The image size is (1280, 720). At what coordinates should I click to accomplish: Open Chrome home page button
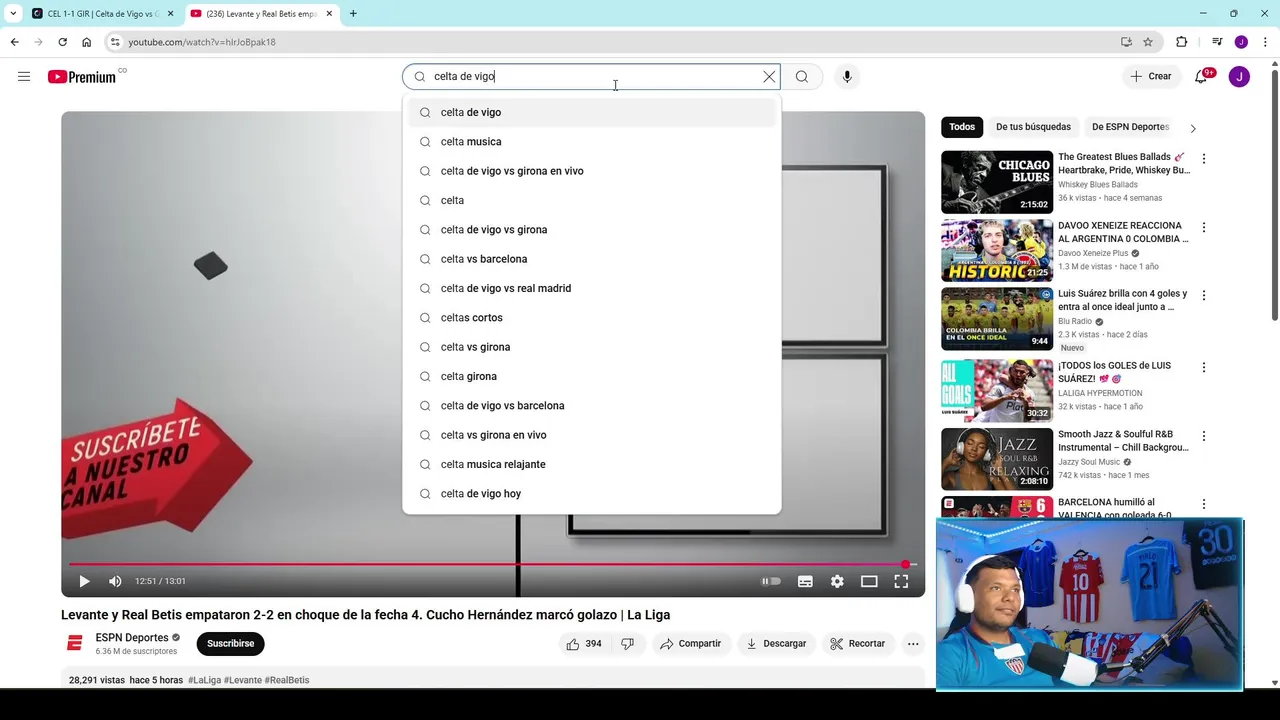click(x=86, y=42)
